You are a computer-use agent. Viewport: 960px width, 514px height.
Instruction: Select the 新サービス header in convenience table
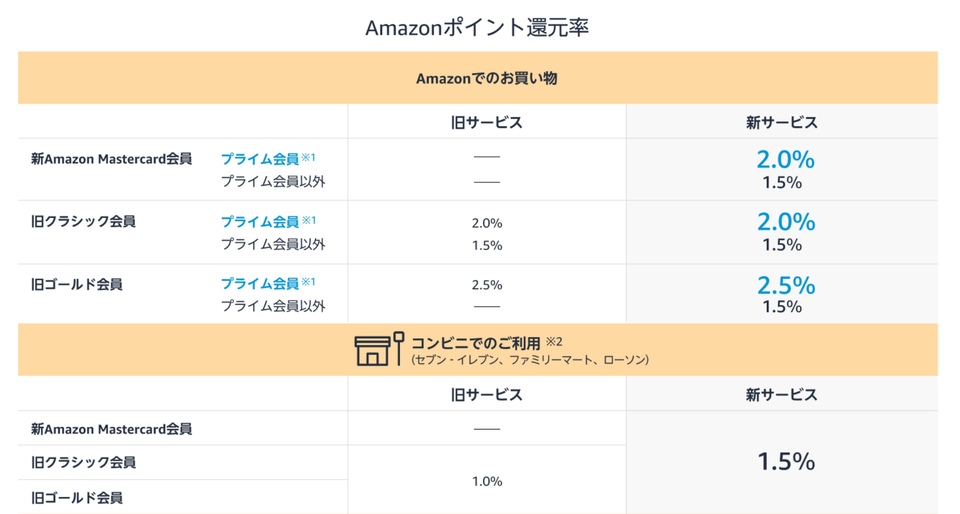[x=782, y=395]
